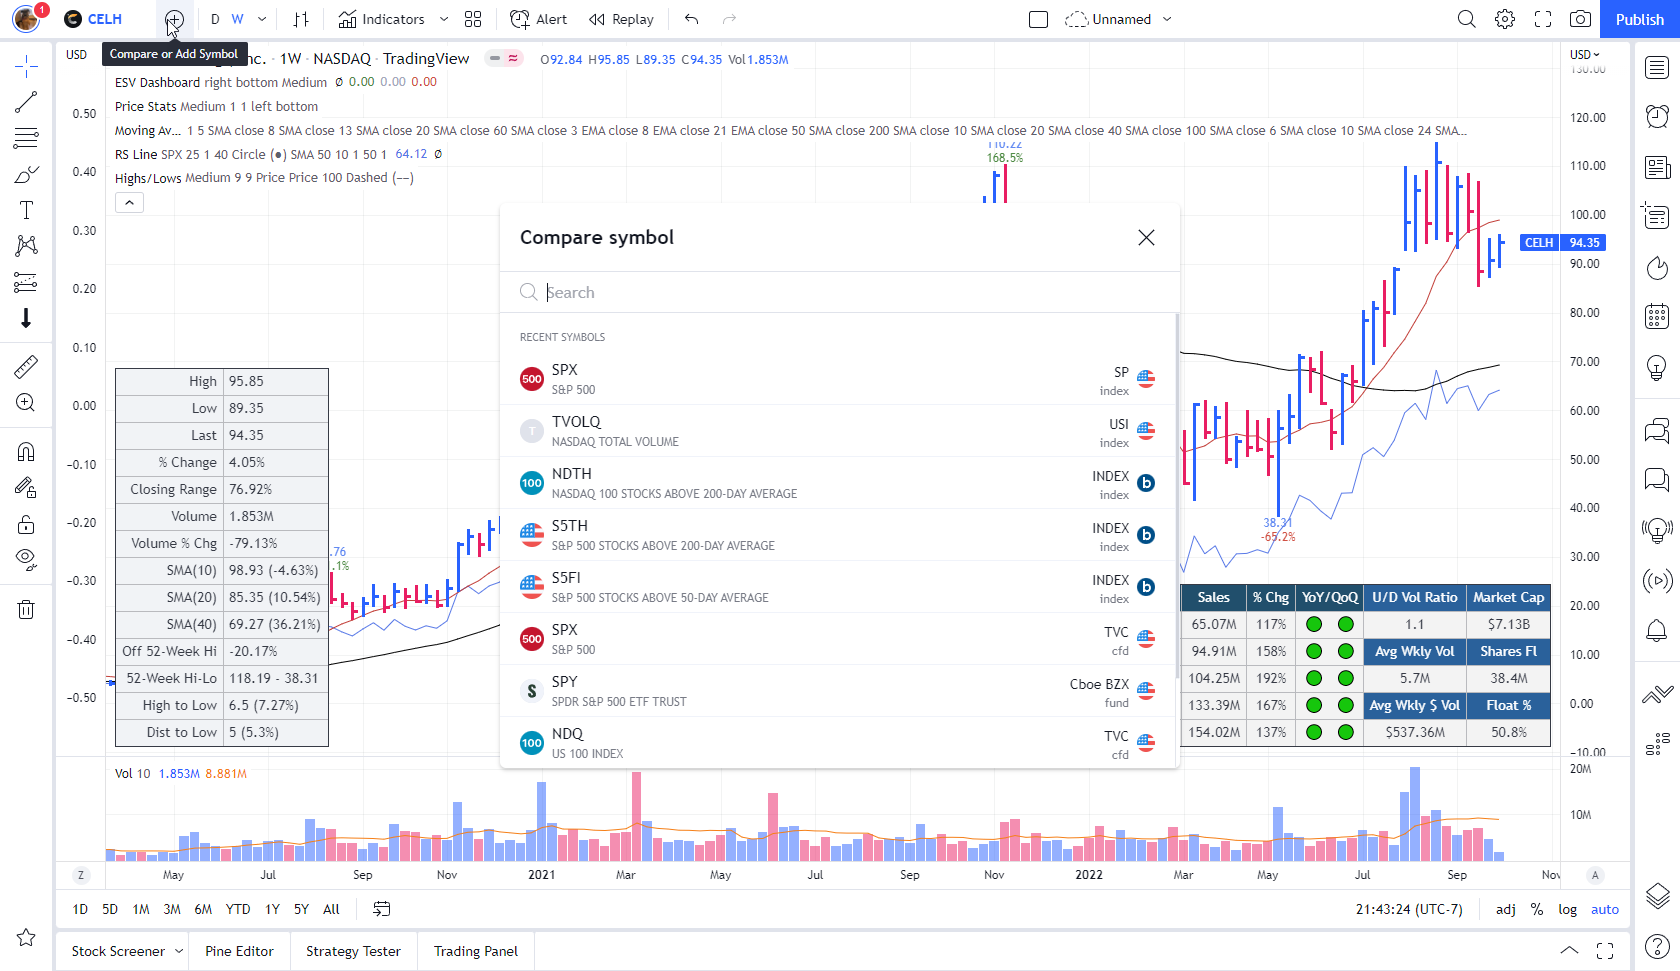Open the Indicators dialog
This screenshot has height=971, width=1680.
pos(381,19)
